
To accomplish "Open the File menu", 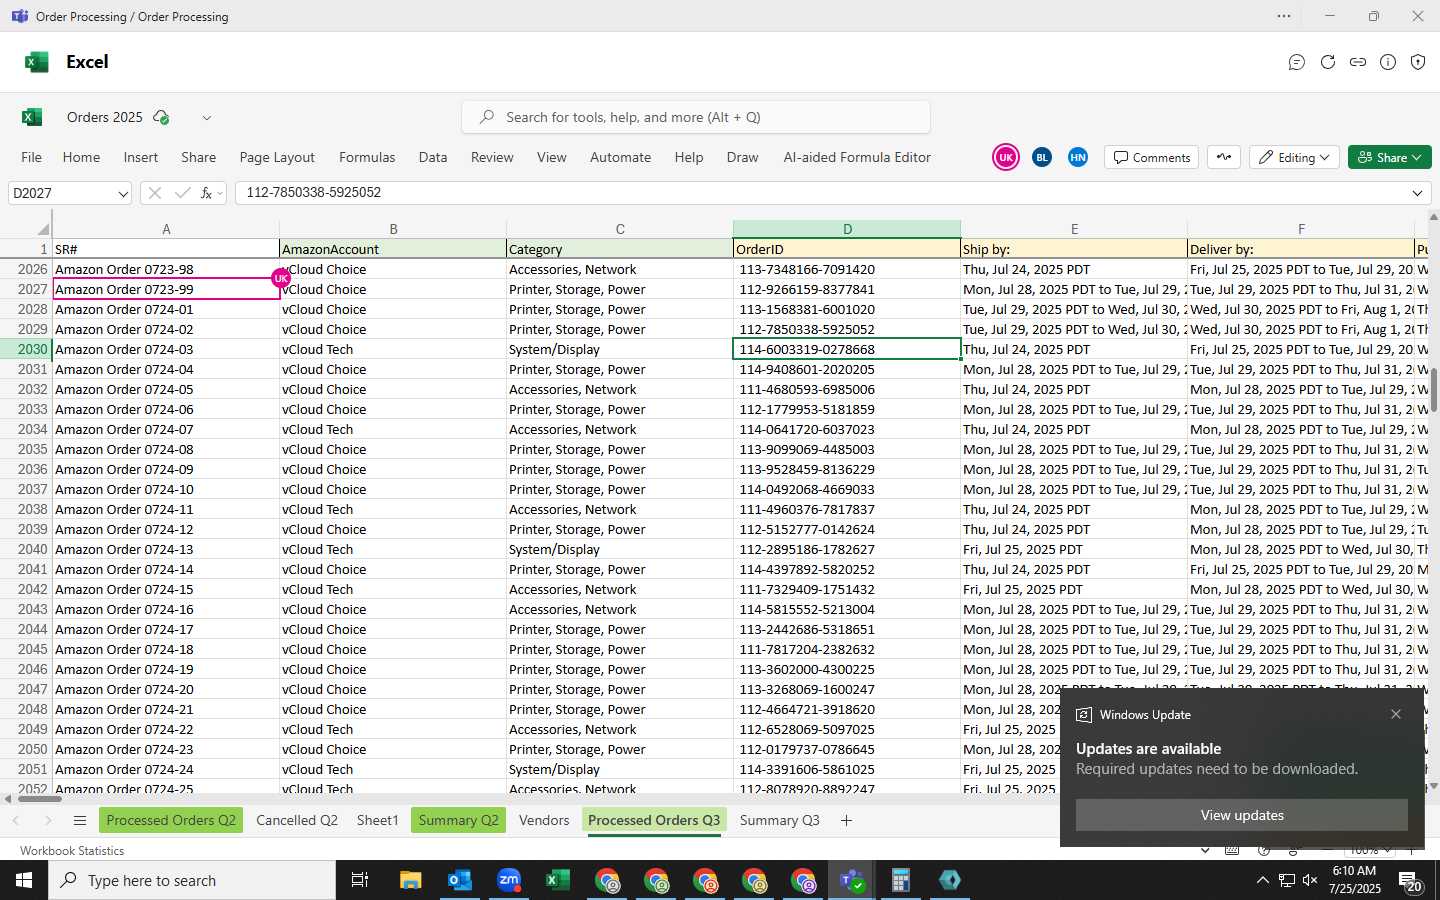I will (32, 157).
